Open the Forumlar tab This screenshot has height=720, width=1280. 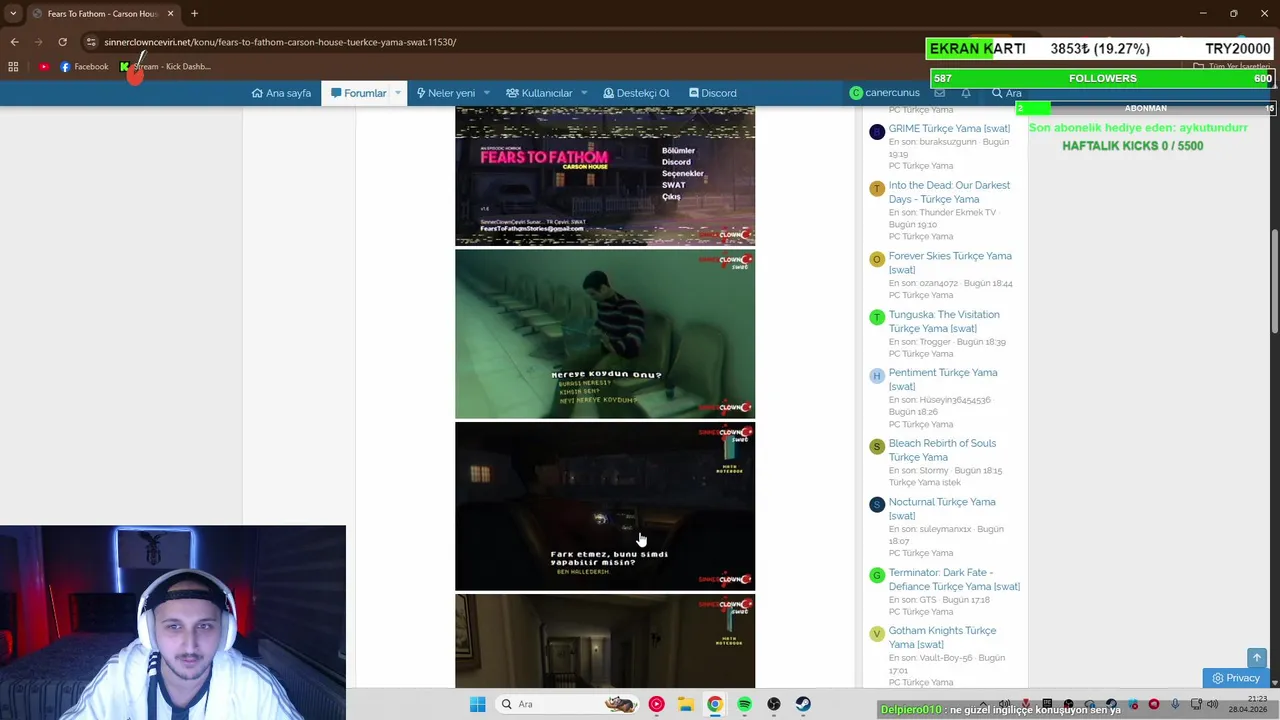(358, 93)
